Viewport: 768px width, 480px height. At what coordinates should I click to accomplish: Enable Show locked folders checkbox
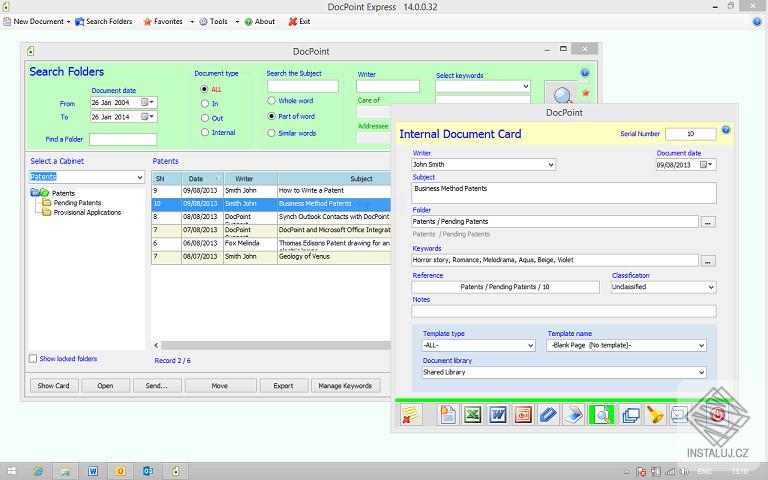pos(33,359)
